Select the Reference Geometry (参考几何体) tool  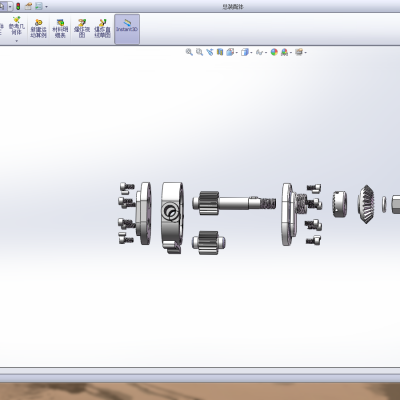coord(16,26)
